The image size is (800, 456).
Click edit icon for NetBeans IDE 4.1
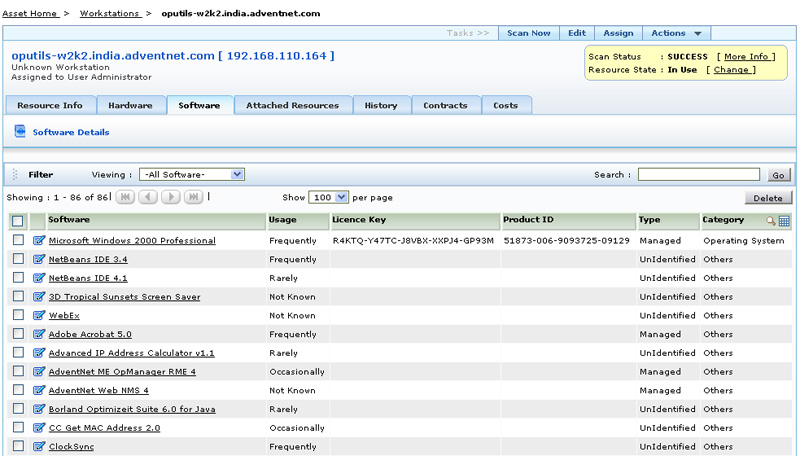click(x=39, y=278)
